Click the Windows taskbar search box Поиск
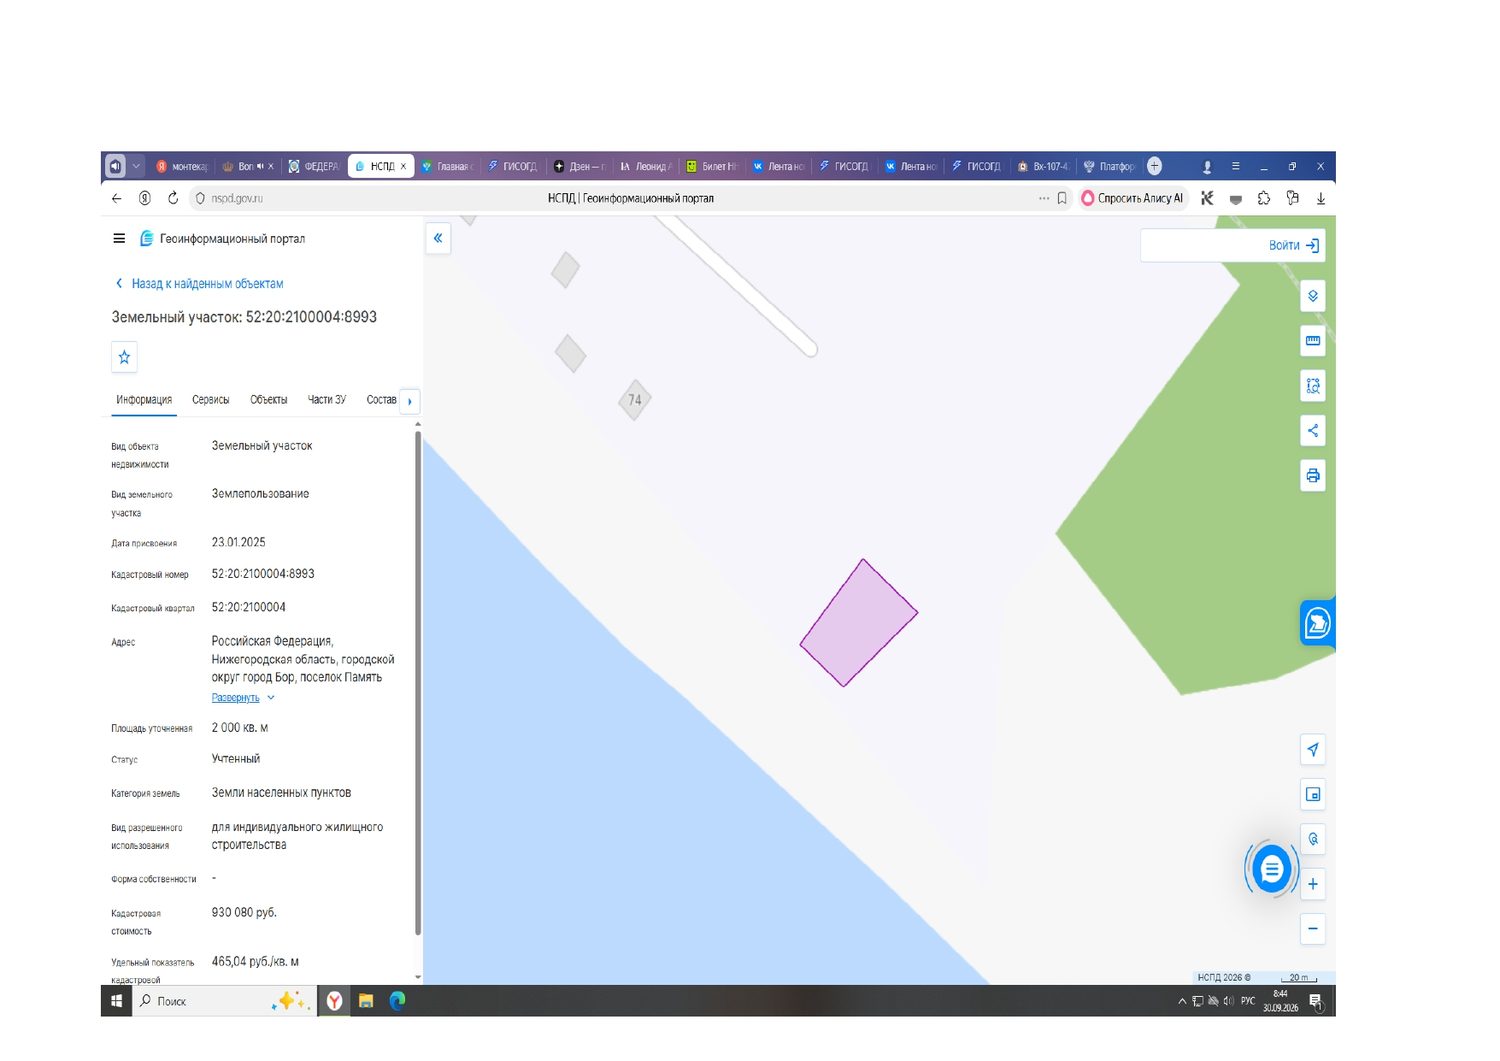Screen dimensions: 1500x1061 pyautogui.click(x=225, y=1001)
